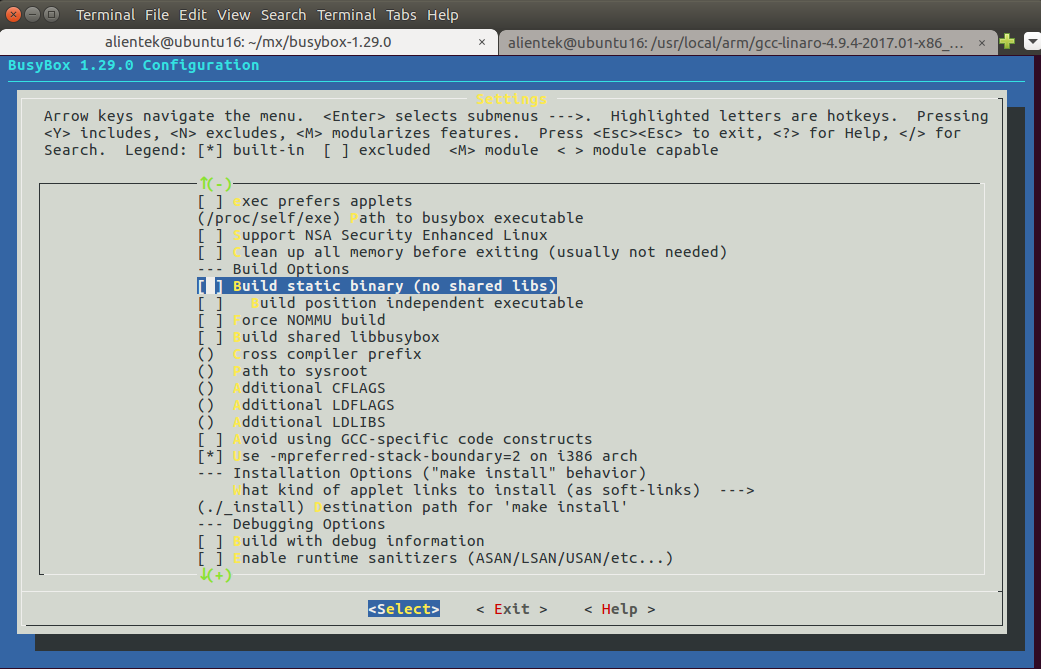The image size is (1041, 669).
Task: Open the View menu
Action: (x=234, y=15)
